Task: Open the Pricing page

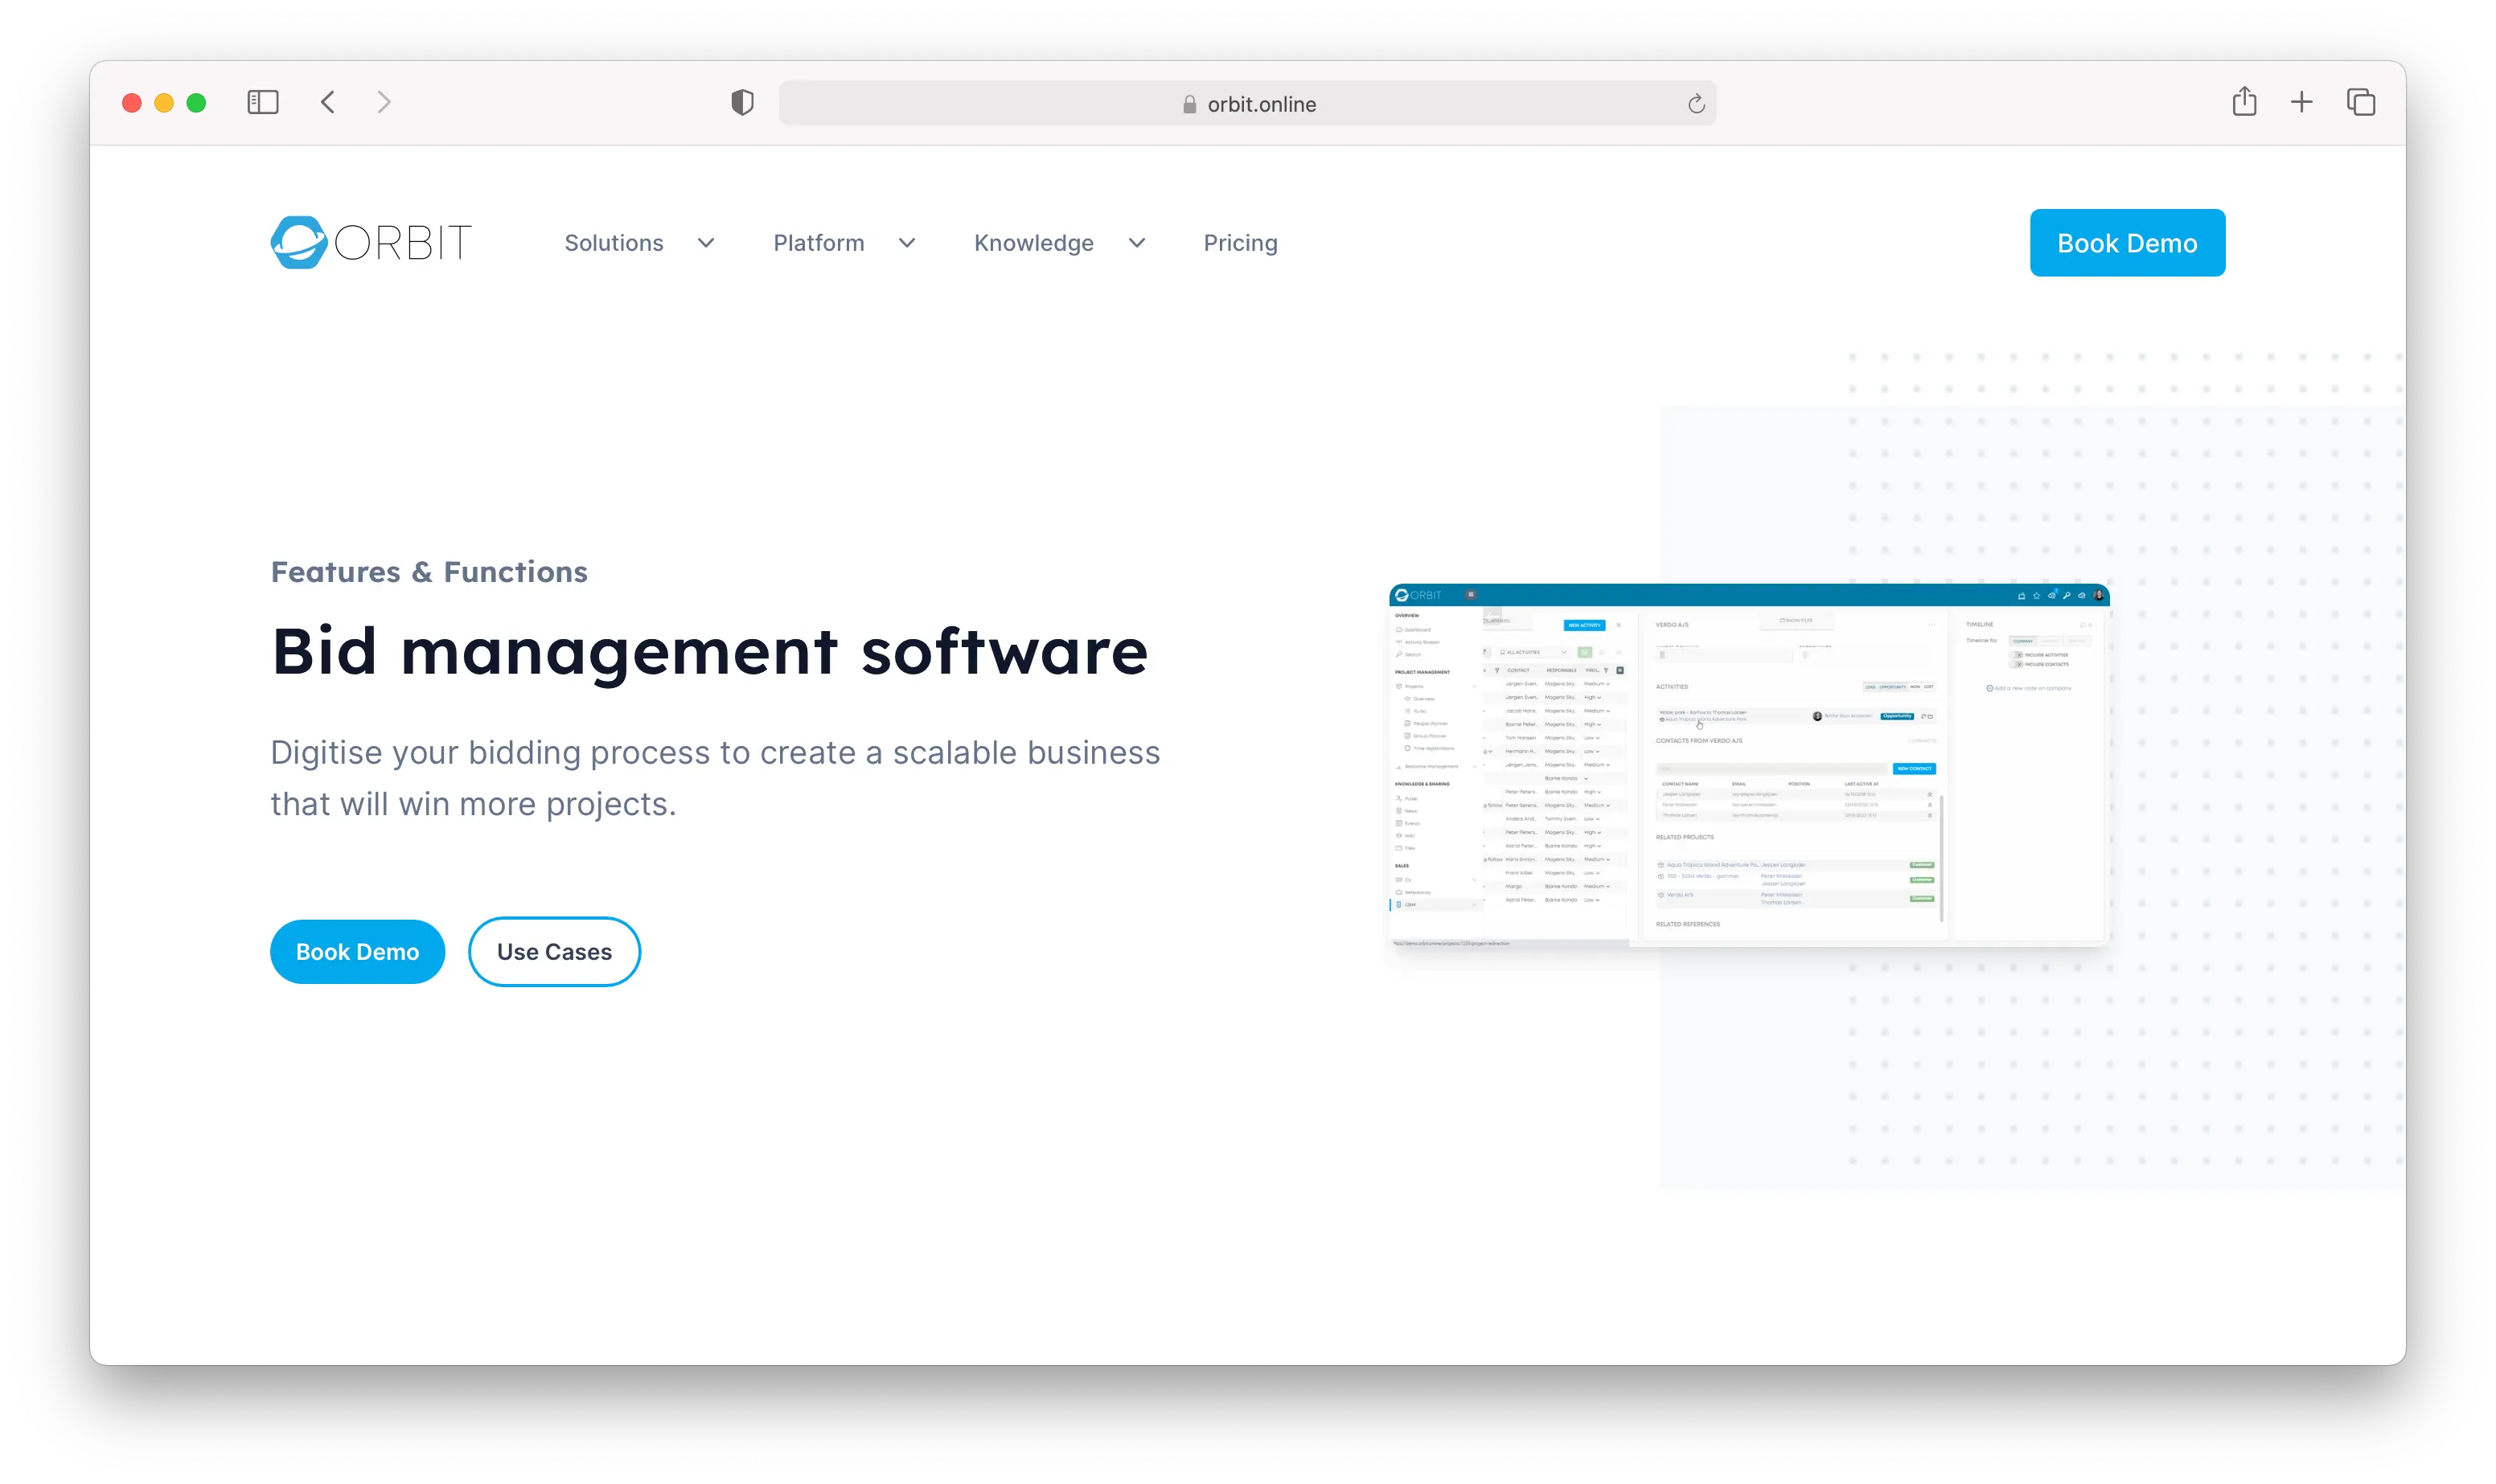Action: [1240, 242]
